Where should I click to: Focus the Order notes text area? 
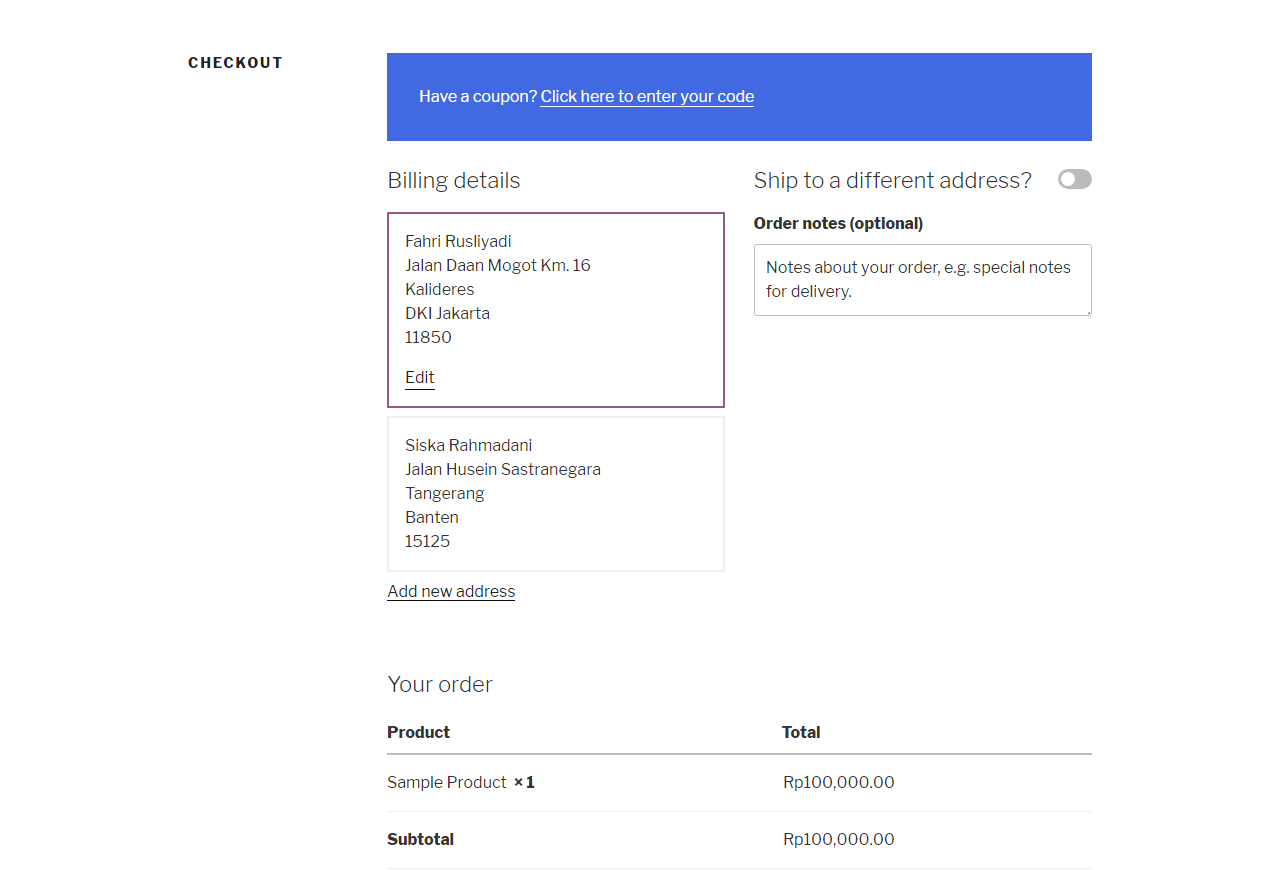click(922, 280)
